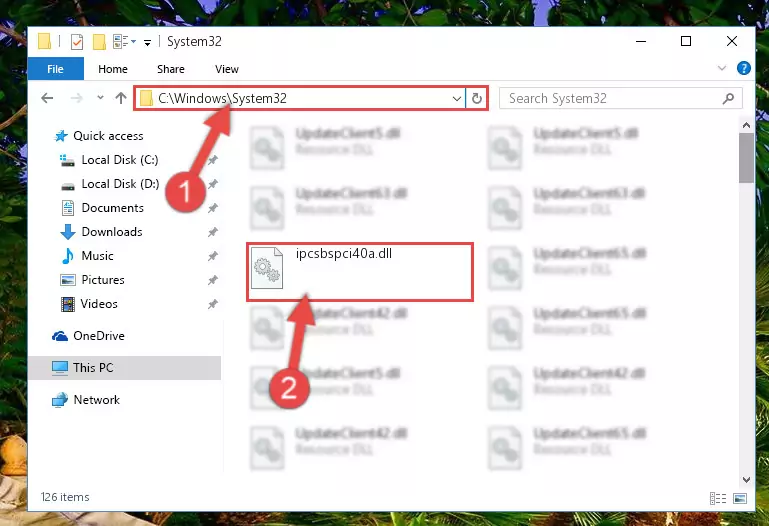Screen dimensions: 769x526
Task: Open Pictures folder in sidebar
Action: [103, 280]
